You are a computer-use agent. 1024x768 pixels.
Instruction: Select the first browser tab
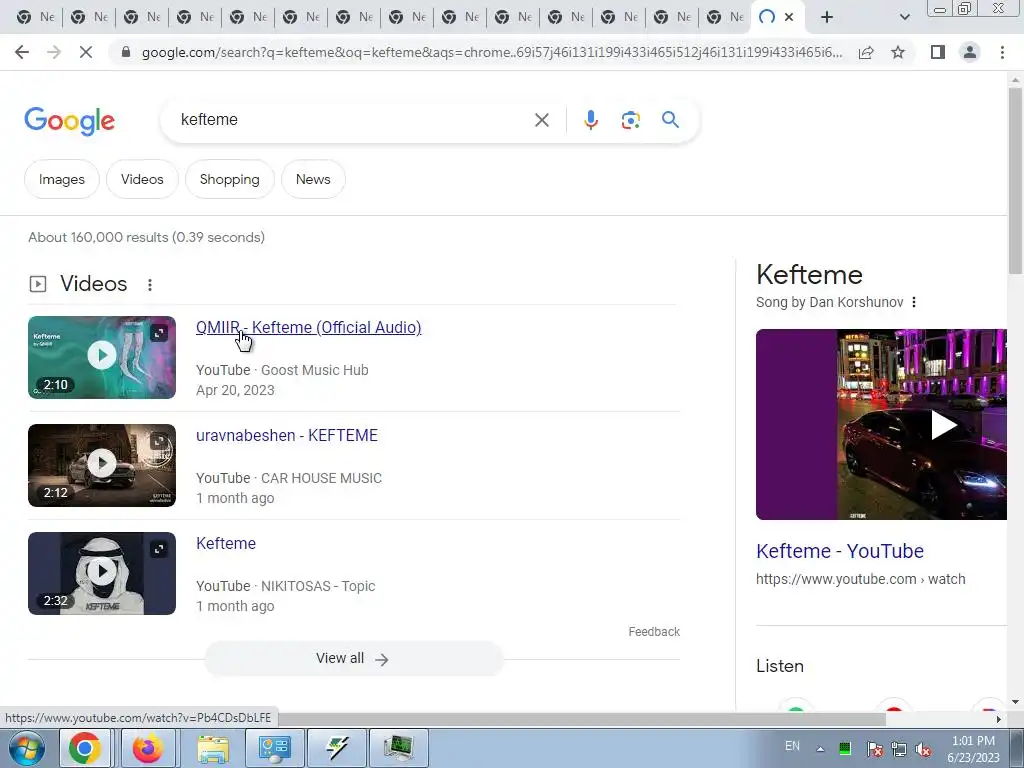coord(35,17)
